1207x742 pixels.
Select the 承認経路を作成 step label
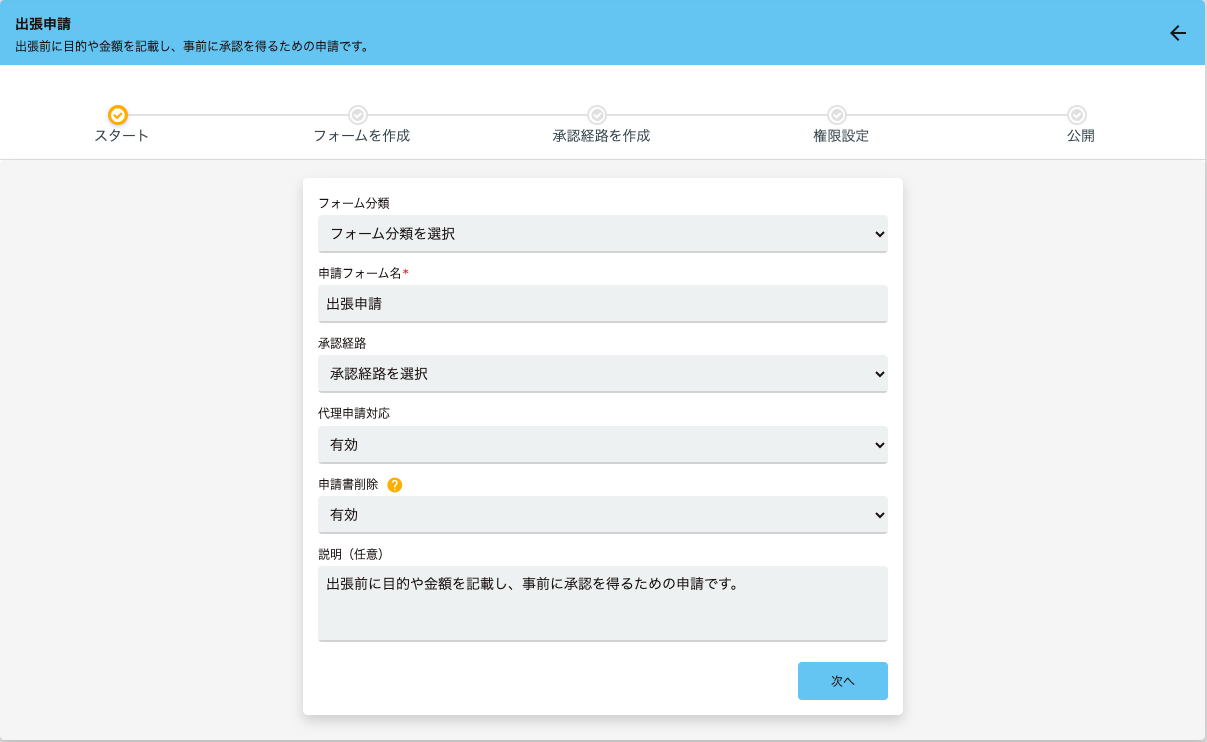[x=601, y=136]
